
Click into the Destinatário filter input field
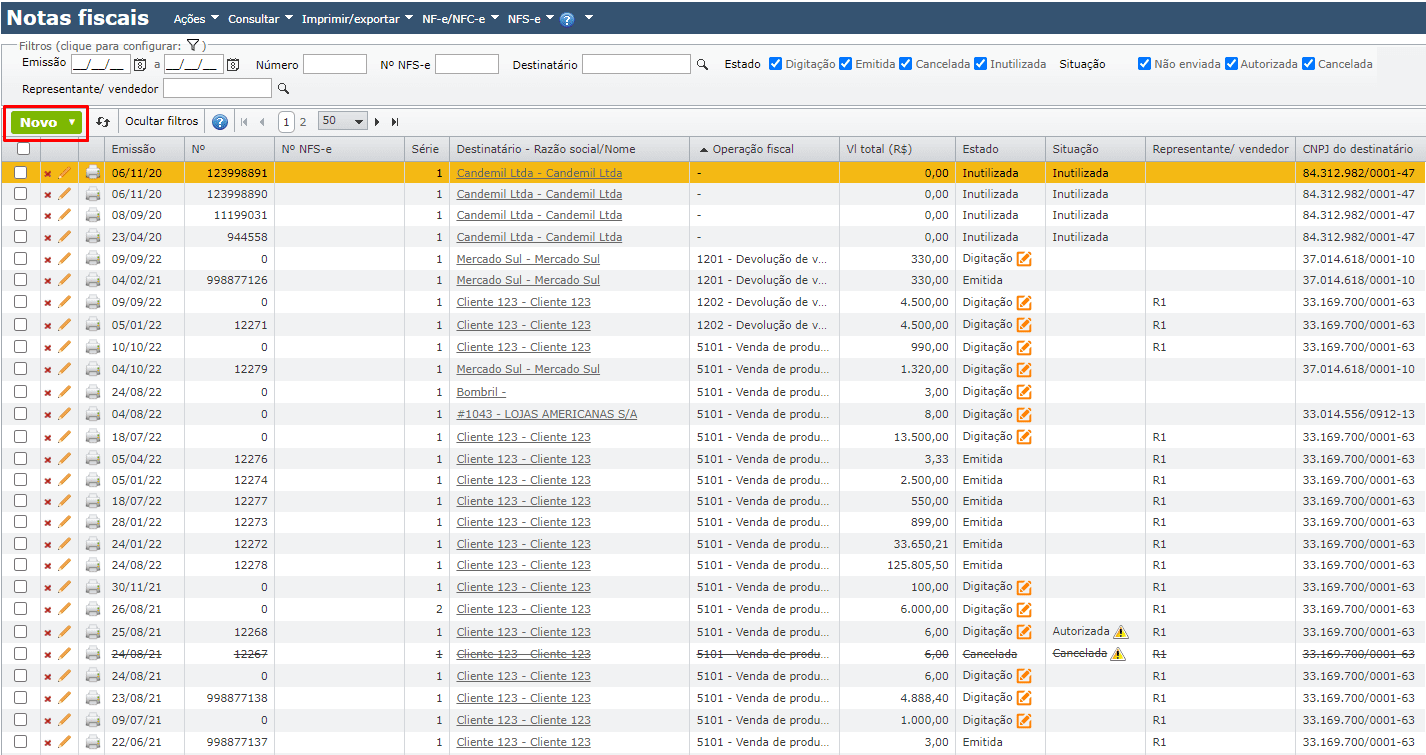coord(637,64)
